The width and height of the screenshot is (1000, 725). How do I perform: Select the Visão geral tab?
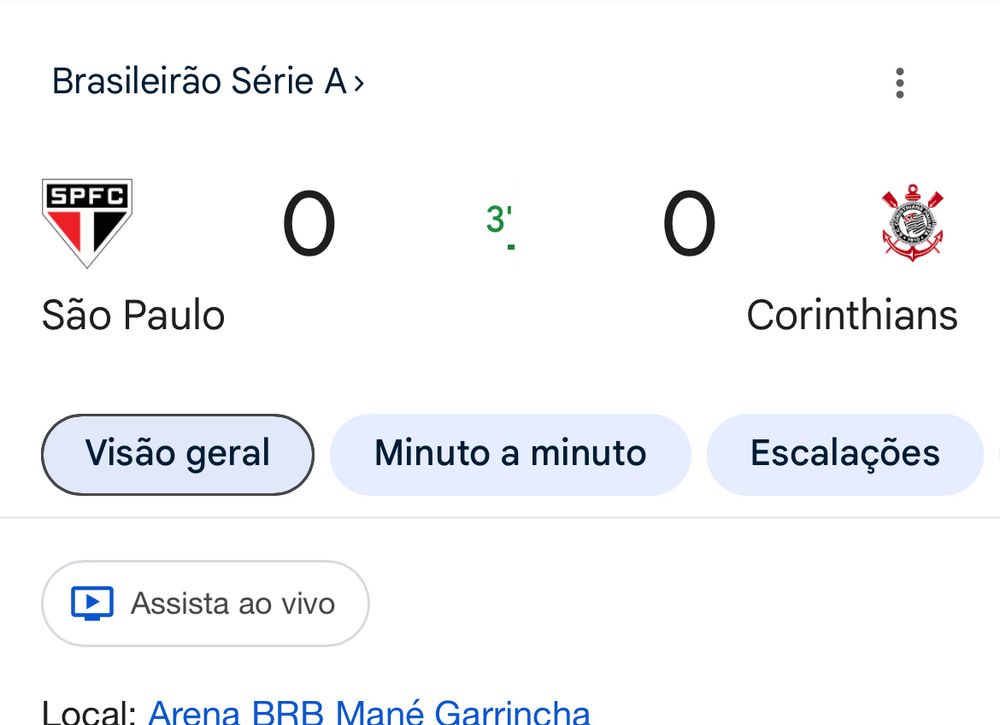click(x=177, y=454)
